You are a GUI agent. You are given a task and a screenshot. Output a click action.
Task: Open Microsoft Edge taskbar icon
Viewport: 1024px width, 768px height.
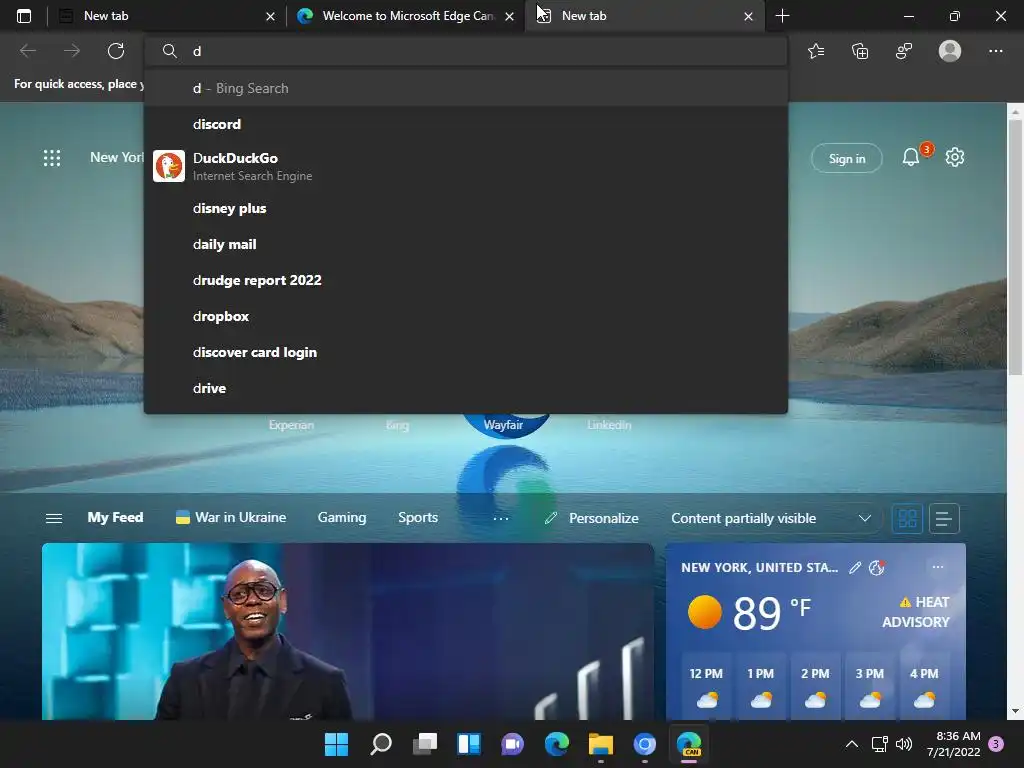tap(556, 744)
